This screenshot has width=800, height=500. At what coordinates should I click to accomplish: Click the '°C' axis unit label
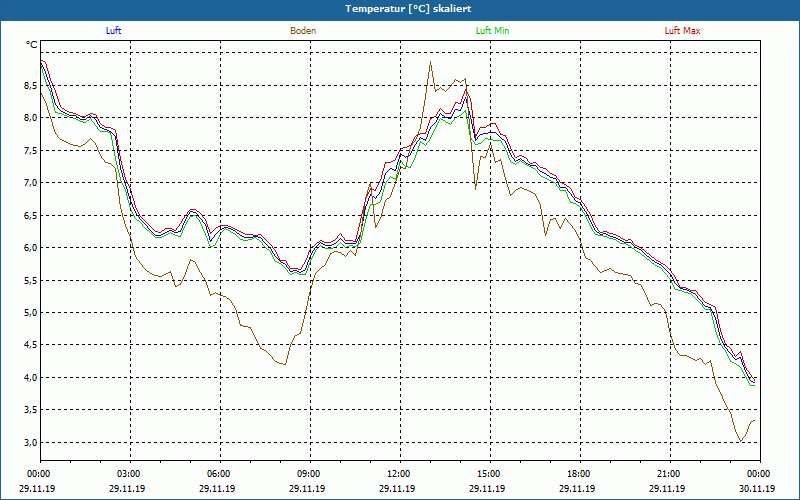point(32,45)
